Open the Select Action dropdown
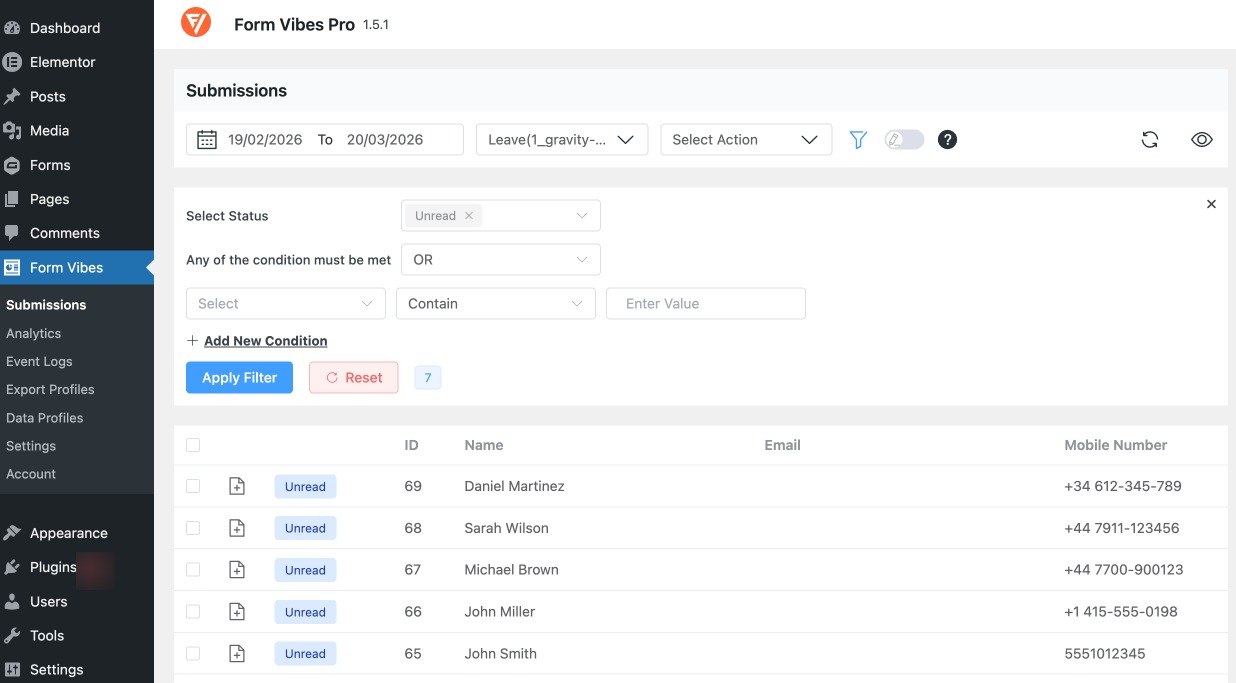Screen dimensions: 1236x683 (x=745, y=139)
